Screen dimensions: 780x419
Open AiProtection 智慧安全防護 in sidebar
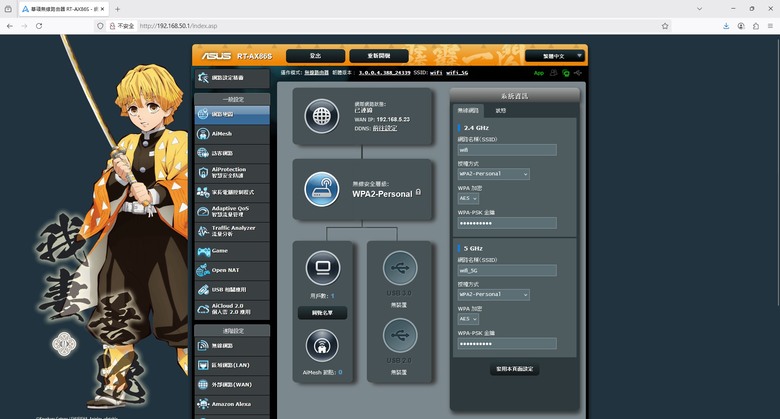coord(232,172)
